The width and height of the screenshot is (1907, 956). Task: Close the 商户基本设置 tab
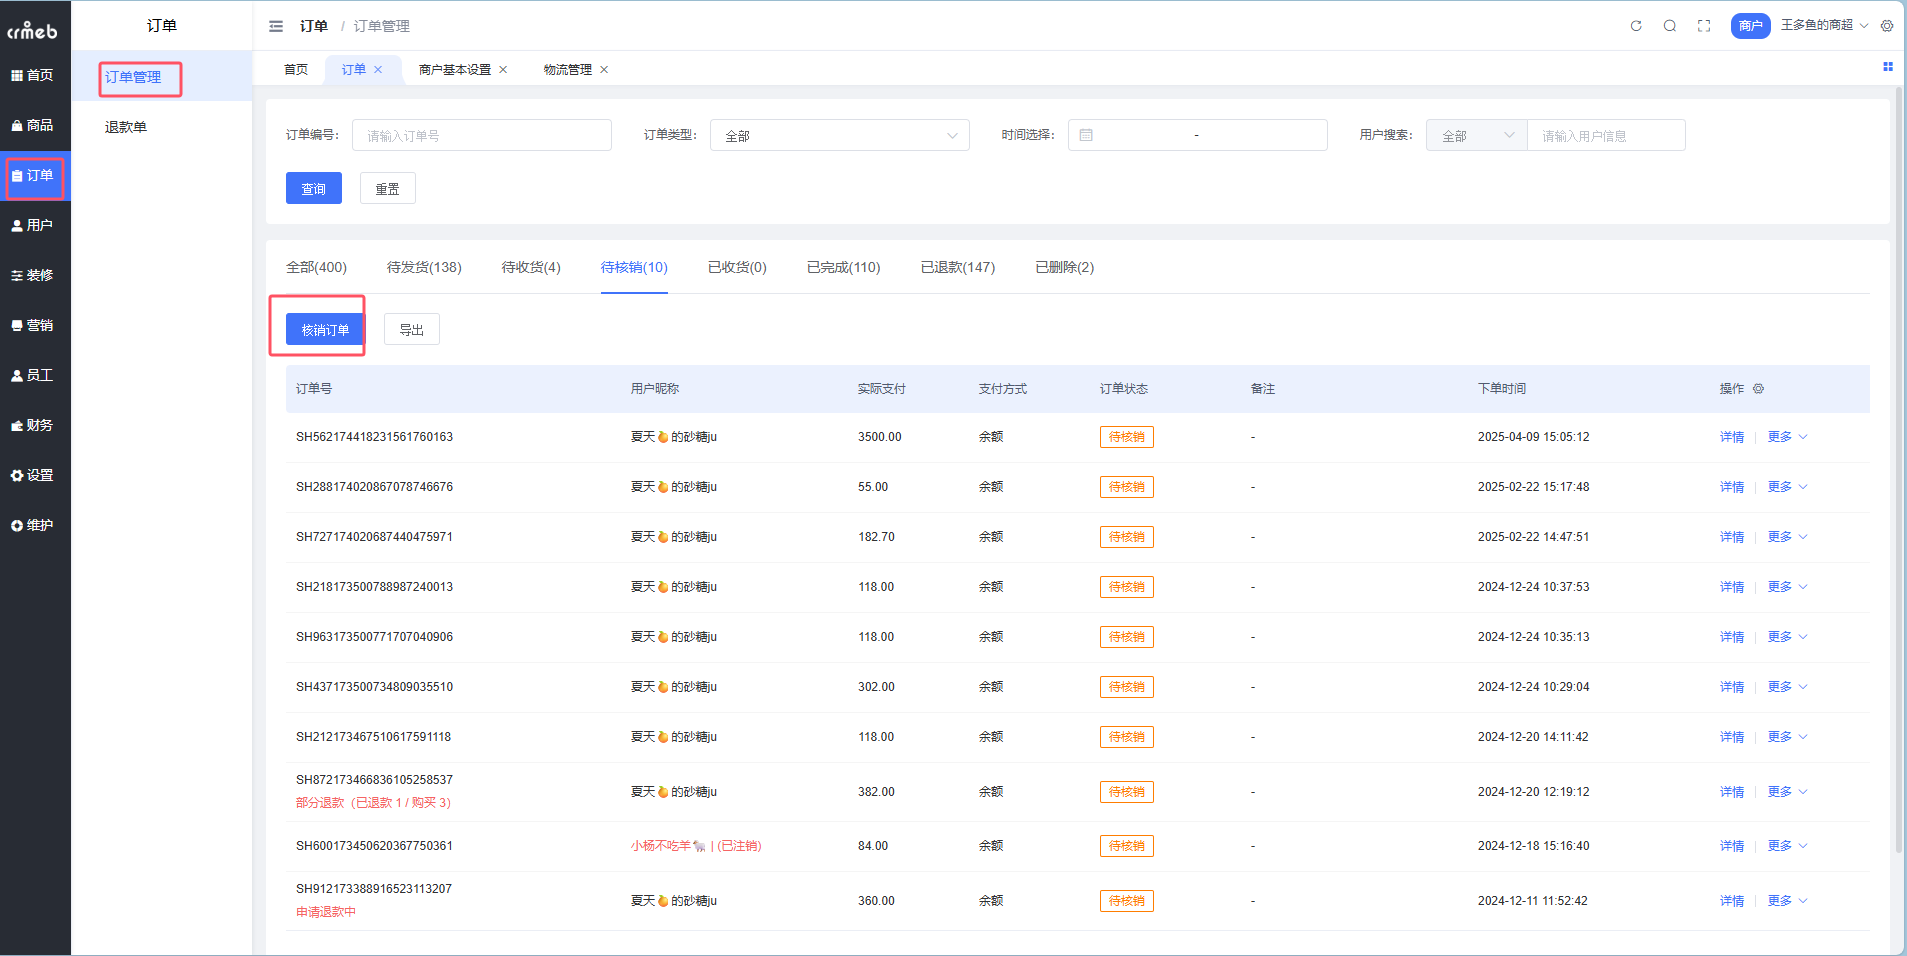503,70
